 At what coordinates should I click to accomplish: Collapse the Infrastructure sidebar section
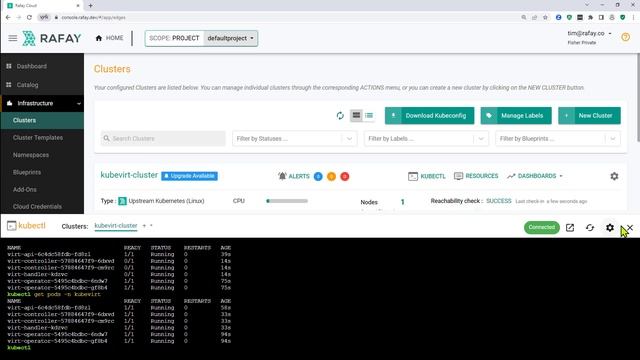pyautogui.click(x=42, y=103)
